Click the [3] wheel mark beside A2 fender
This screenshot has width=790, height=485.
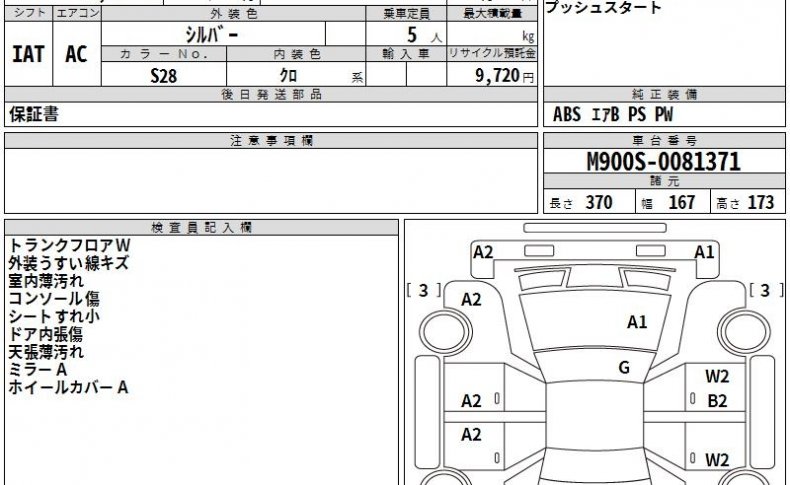(x=424, y=291)
